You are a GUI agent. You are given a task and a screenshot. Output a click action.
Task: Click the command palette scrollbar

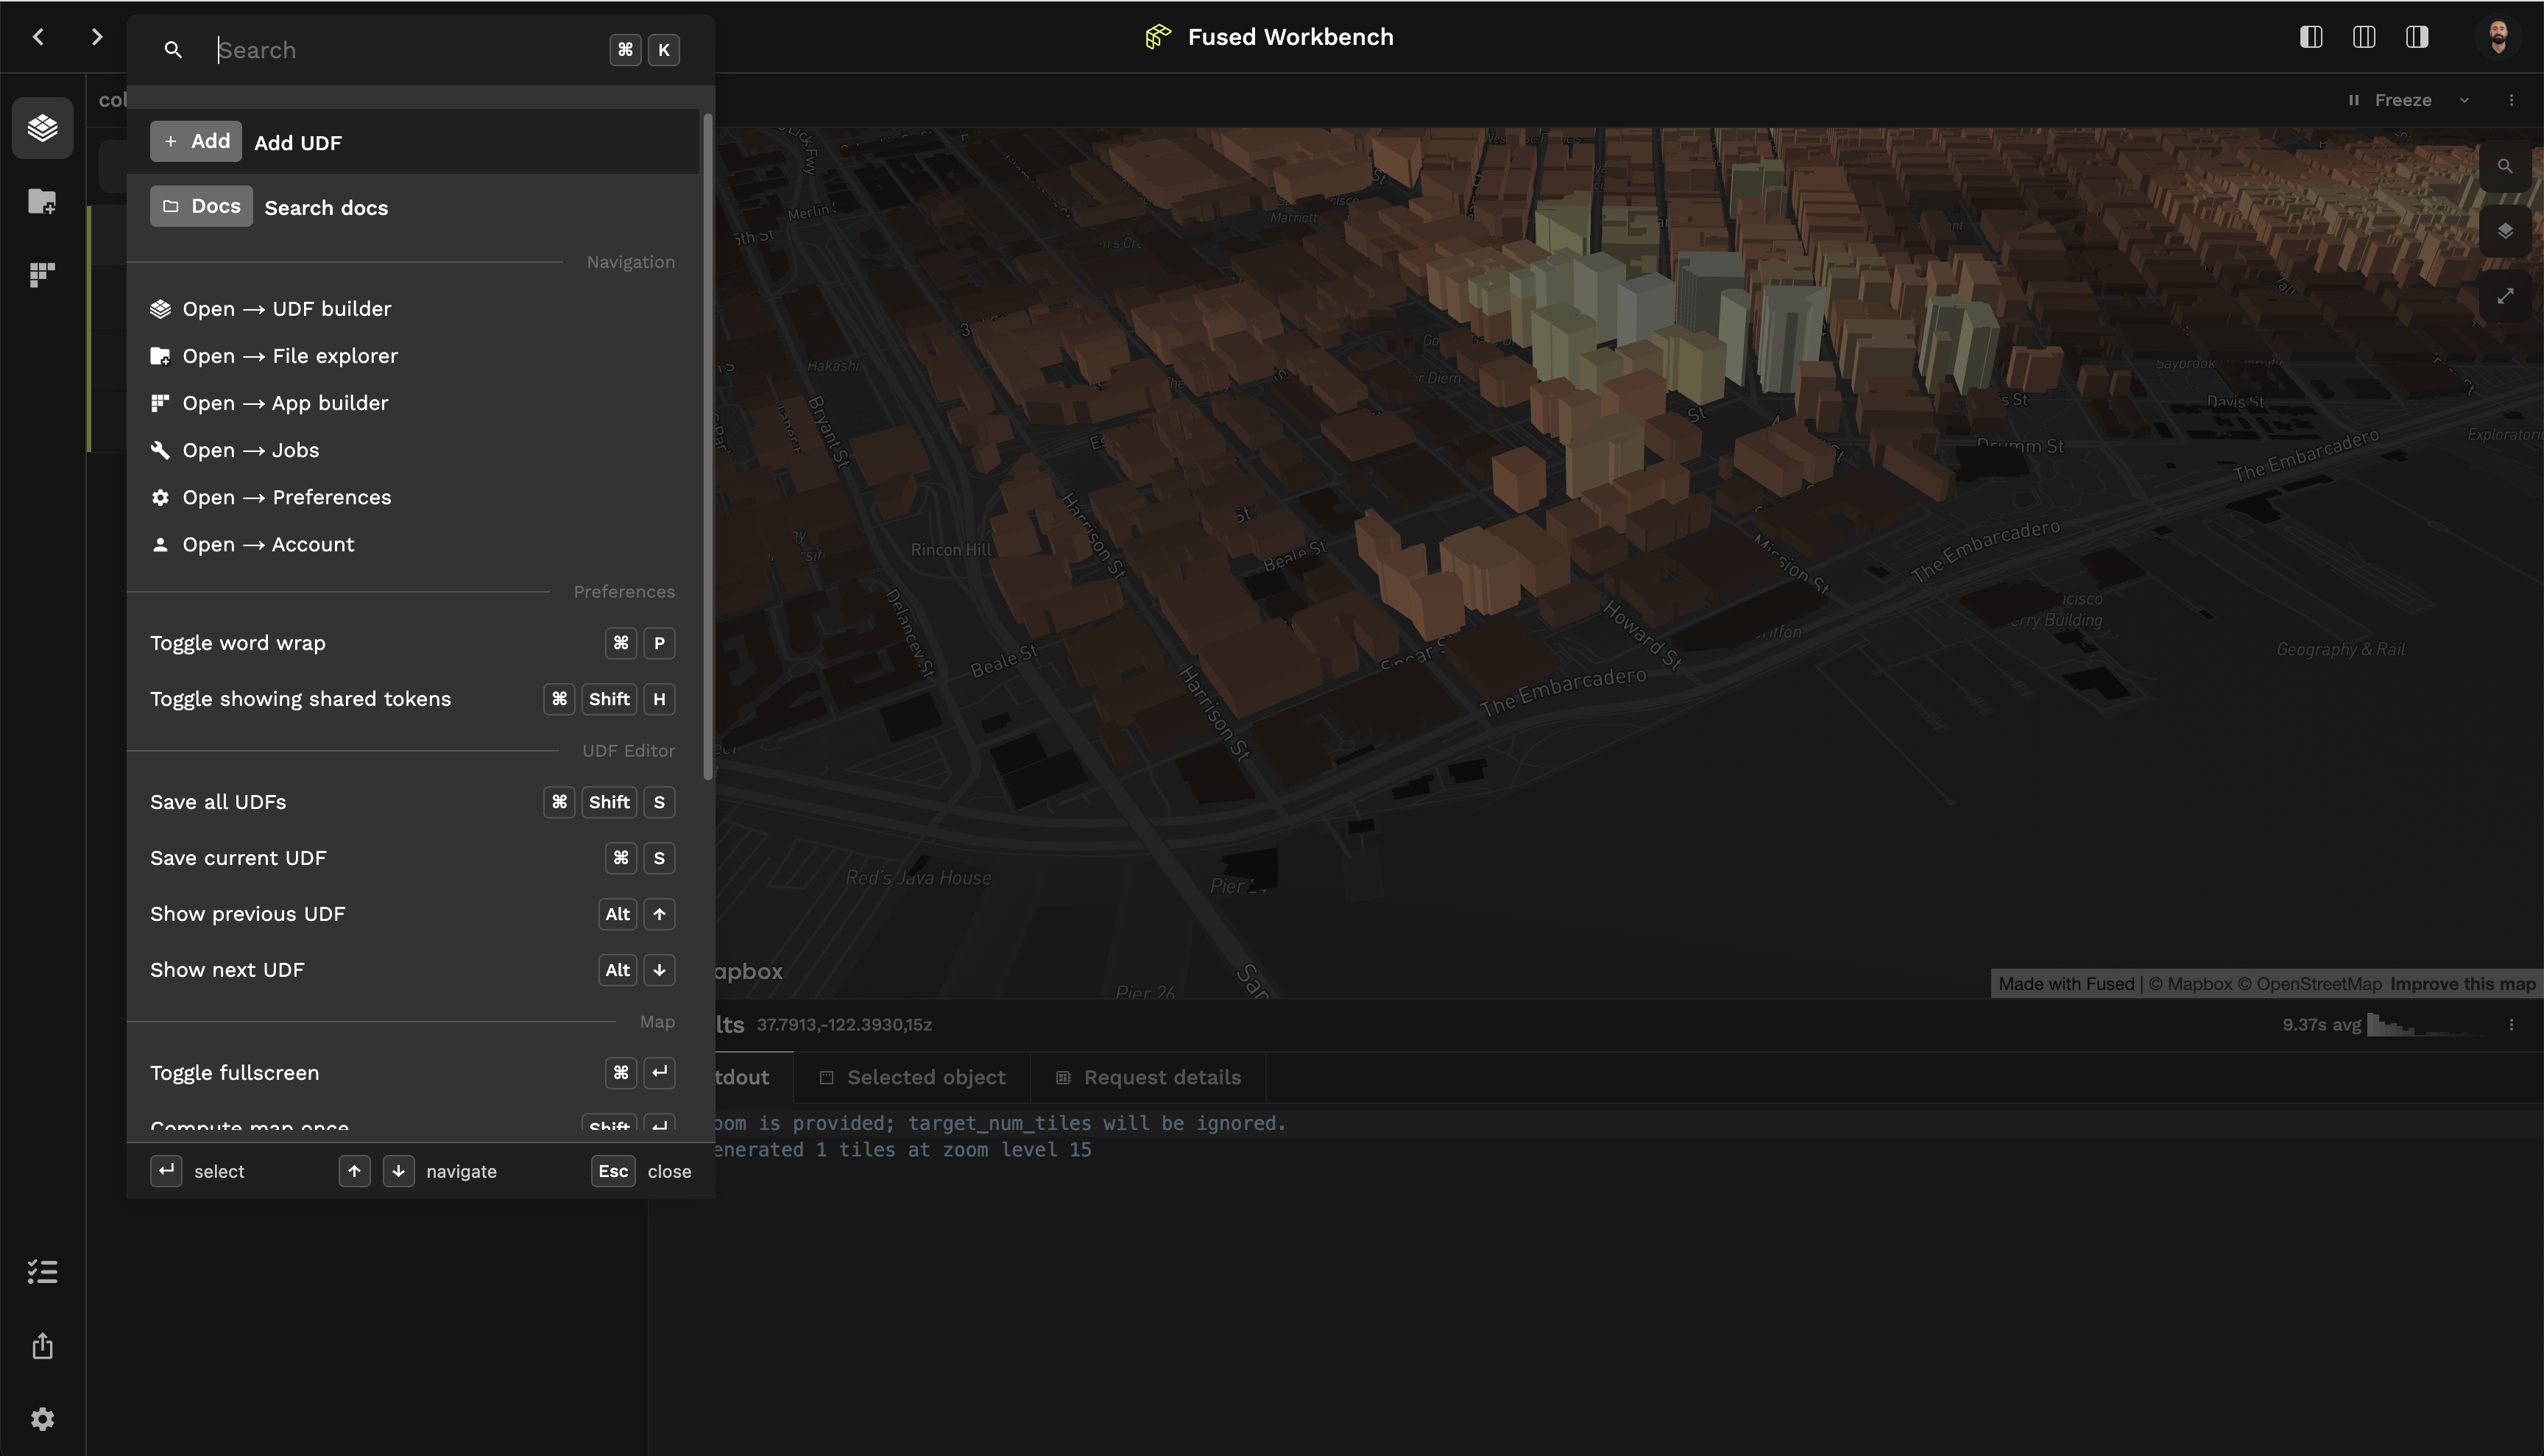coord(708,447)
